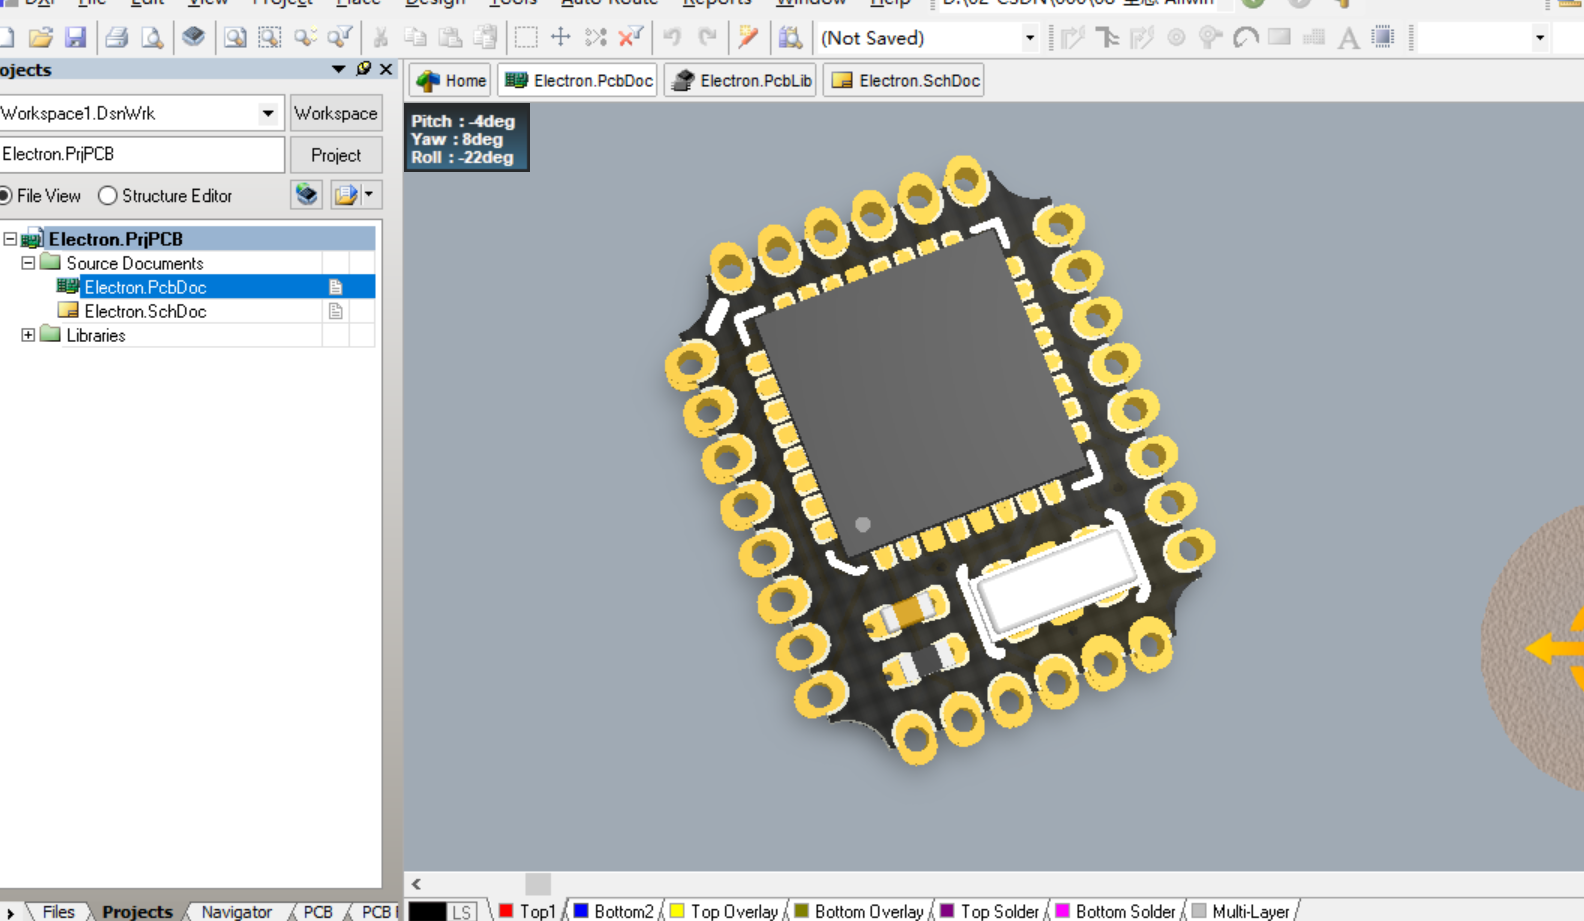Copy the selection
Screen dimensions: 1584x921
pos(415,38)
